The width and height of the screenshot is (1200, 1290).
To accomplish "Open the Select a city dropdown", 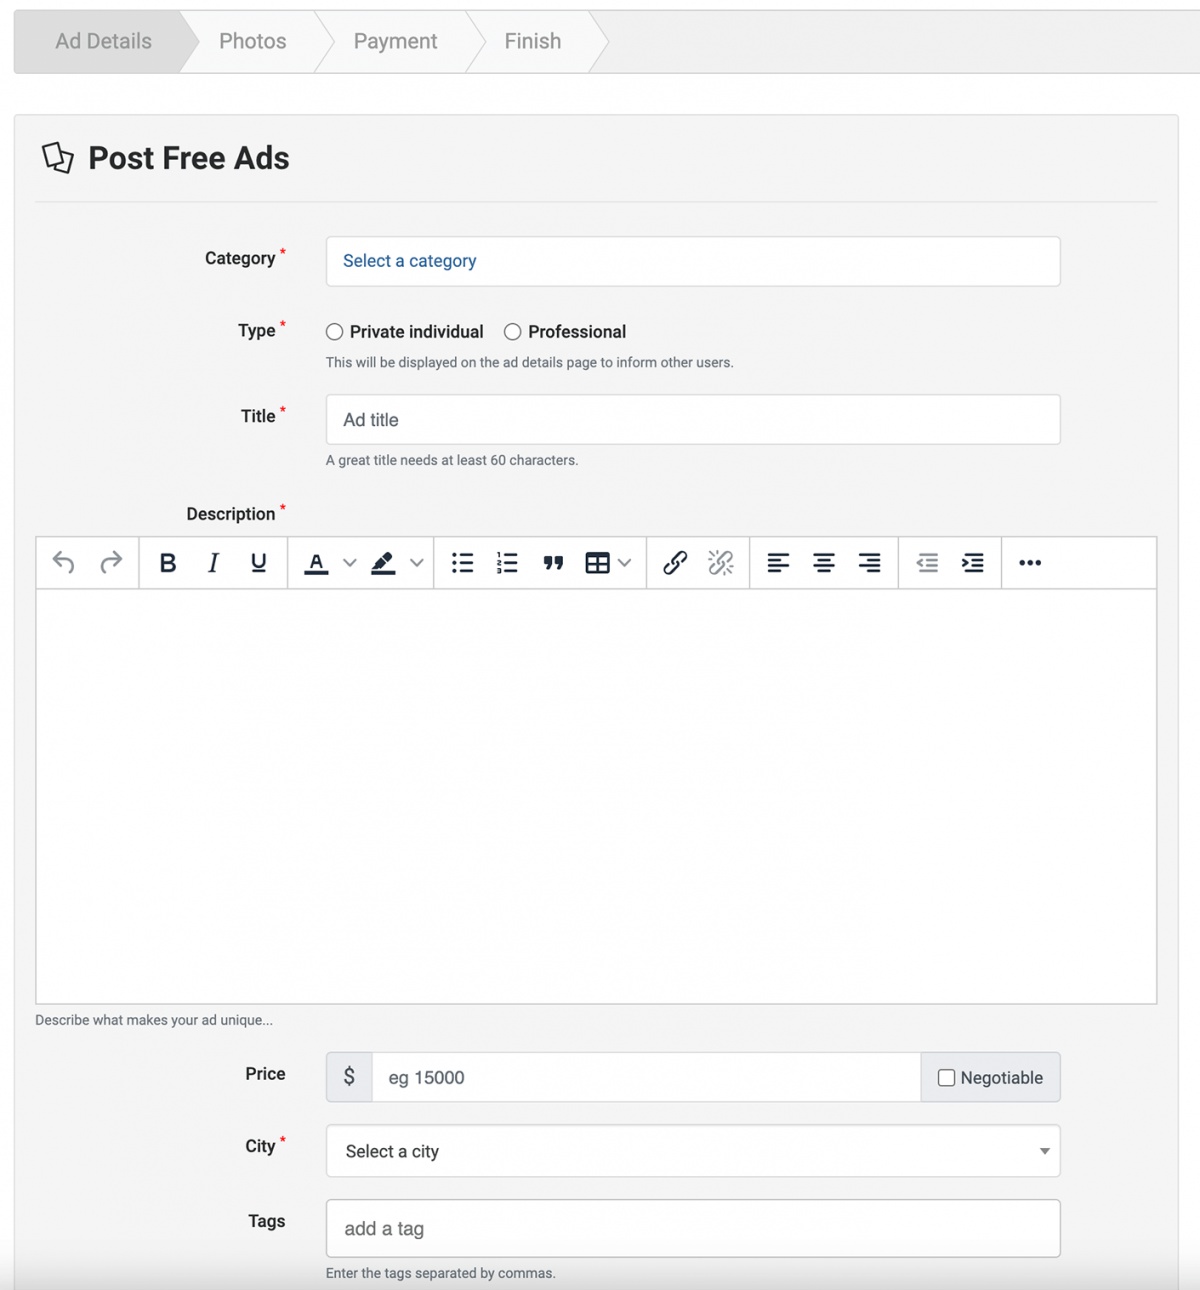I will click(692, 1151).
